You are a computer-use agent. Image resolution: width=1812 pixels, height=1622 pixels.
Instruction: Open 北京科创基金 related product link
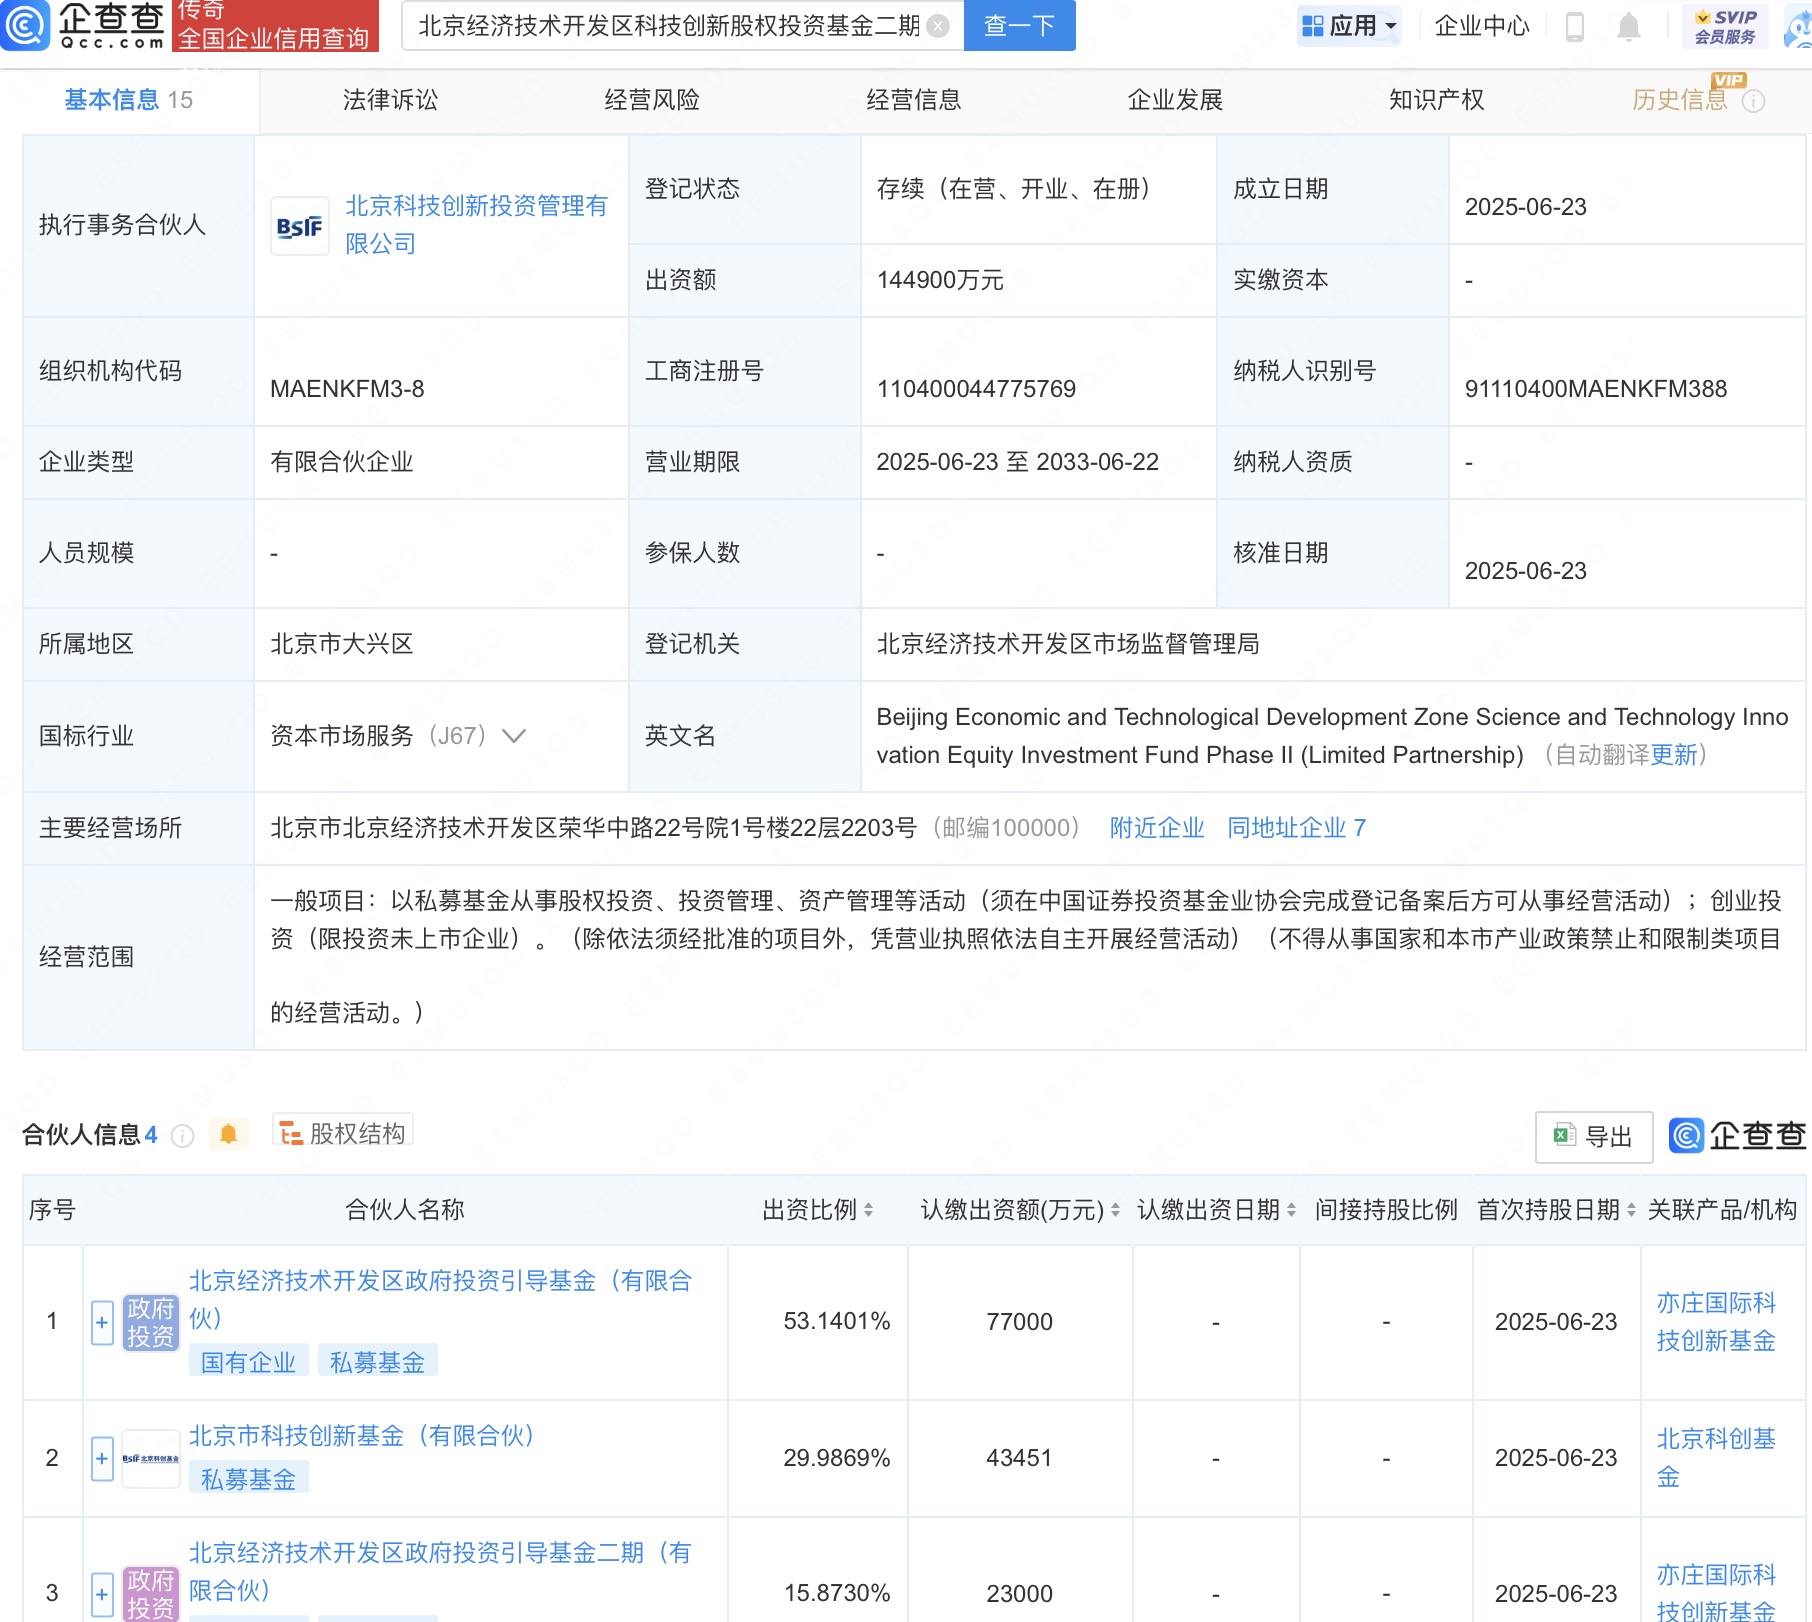point(1716,1458)
